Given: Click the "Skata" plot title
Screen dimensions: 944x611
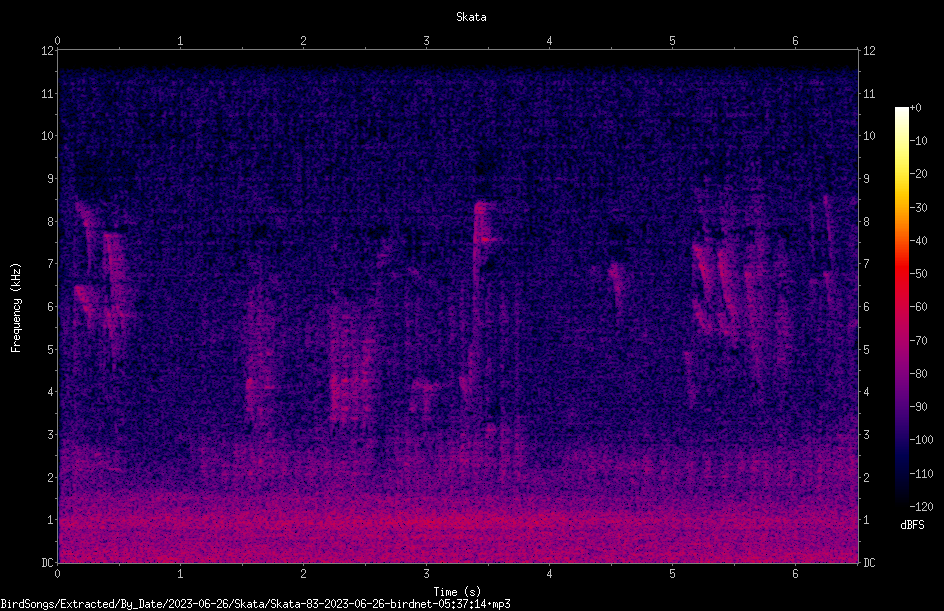Looking at the screenshot, I should point(471,17).
